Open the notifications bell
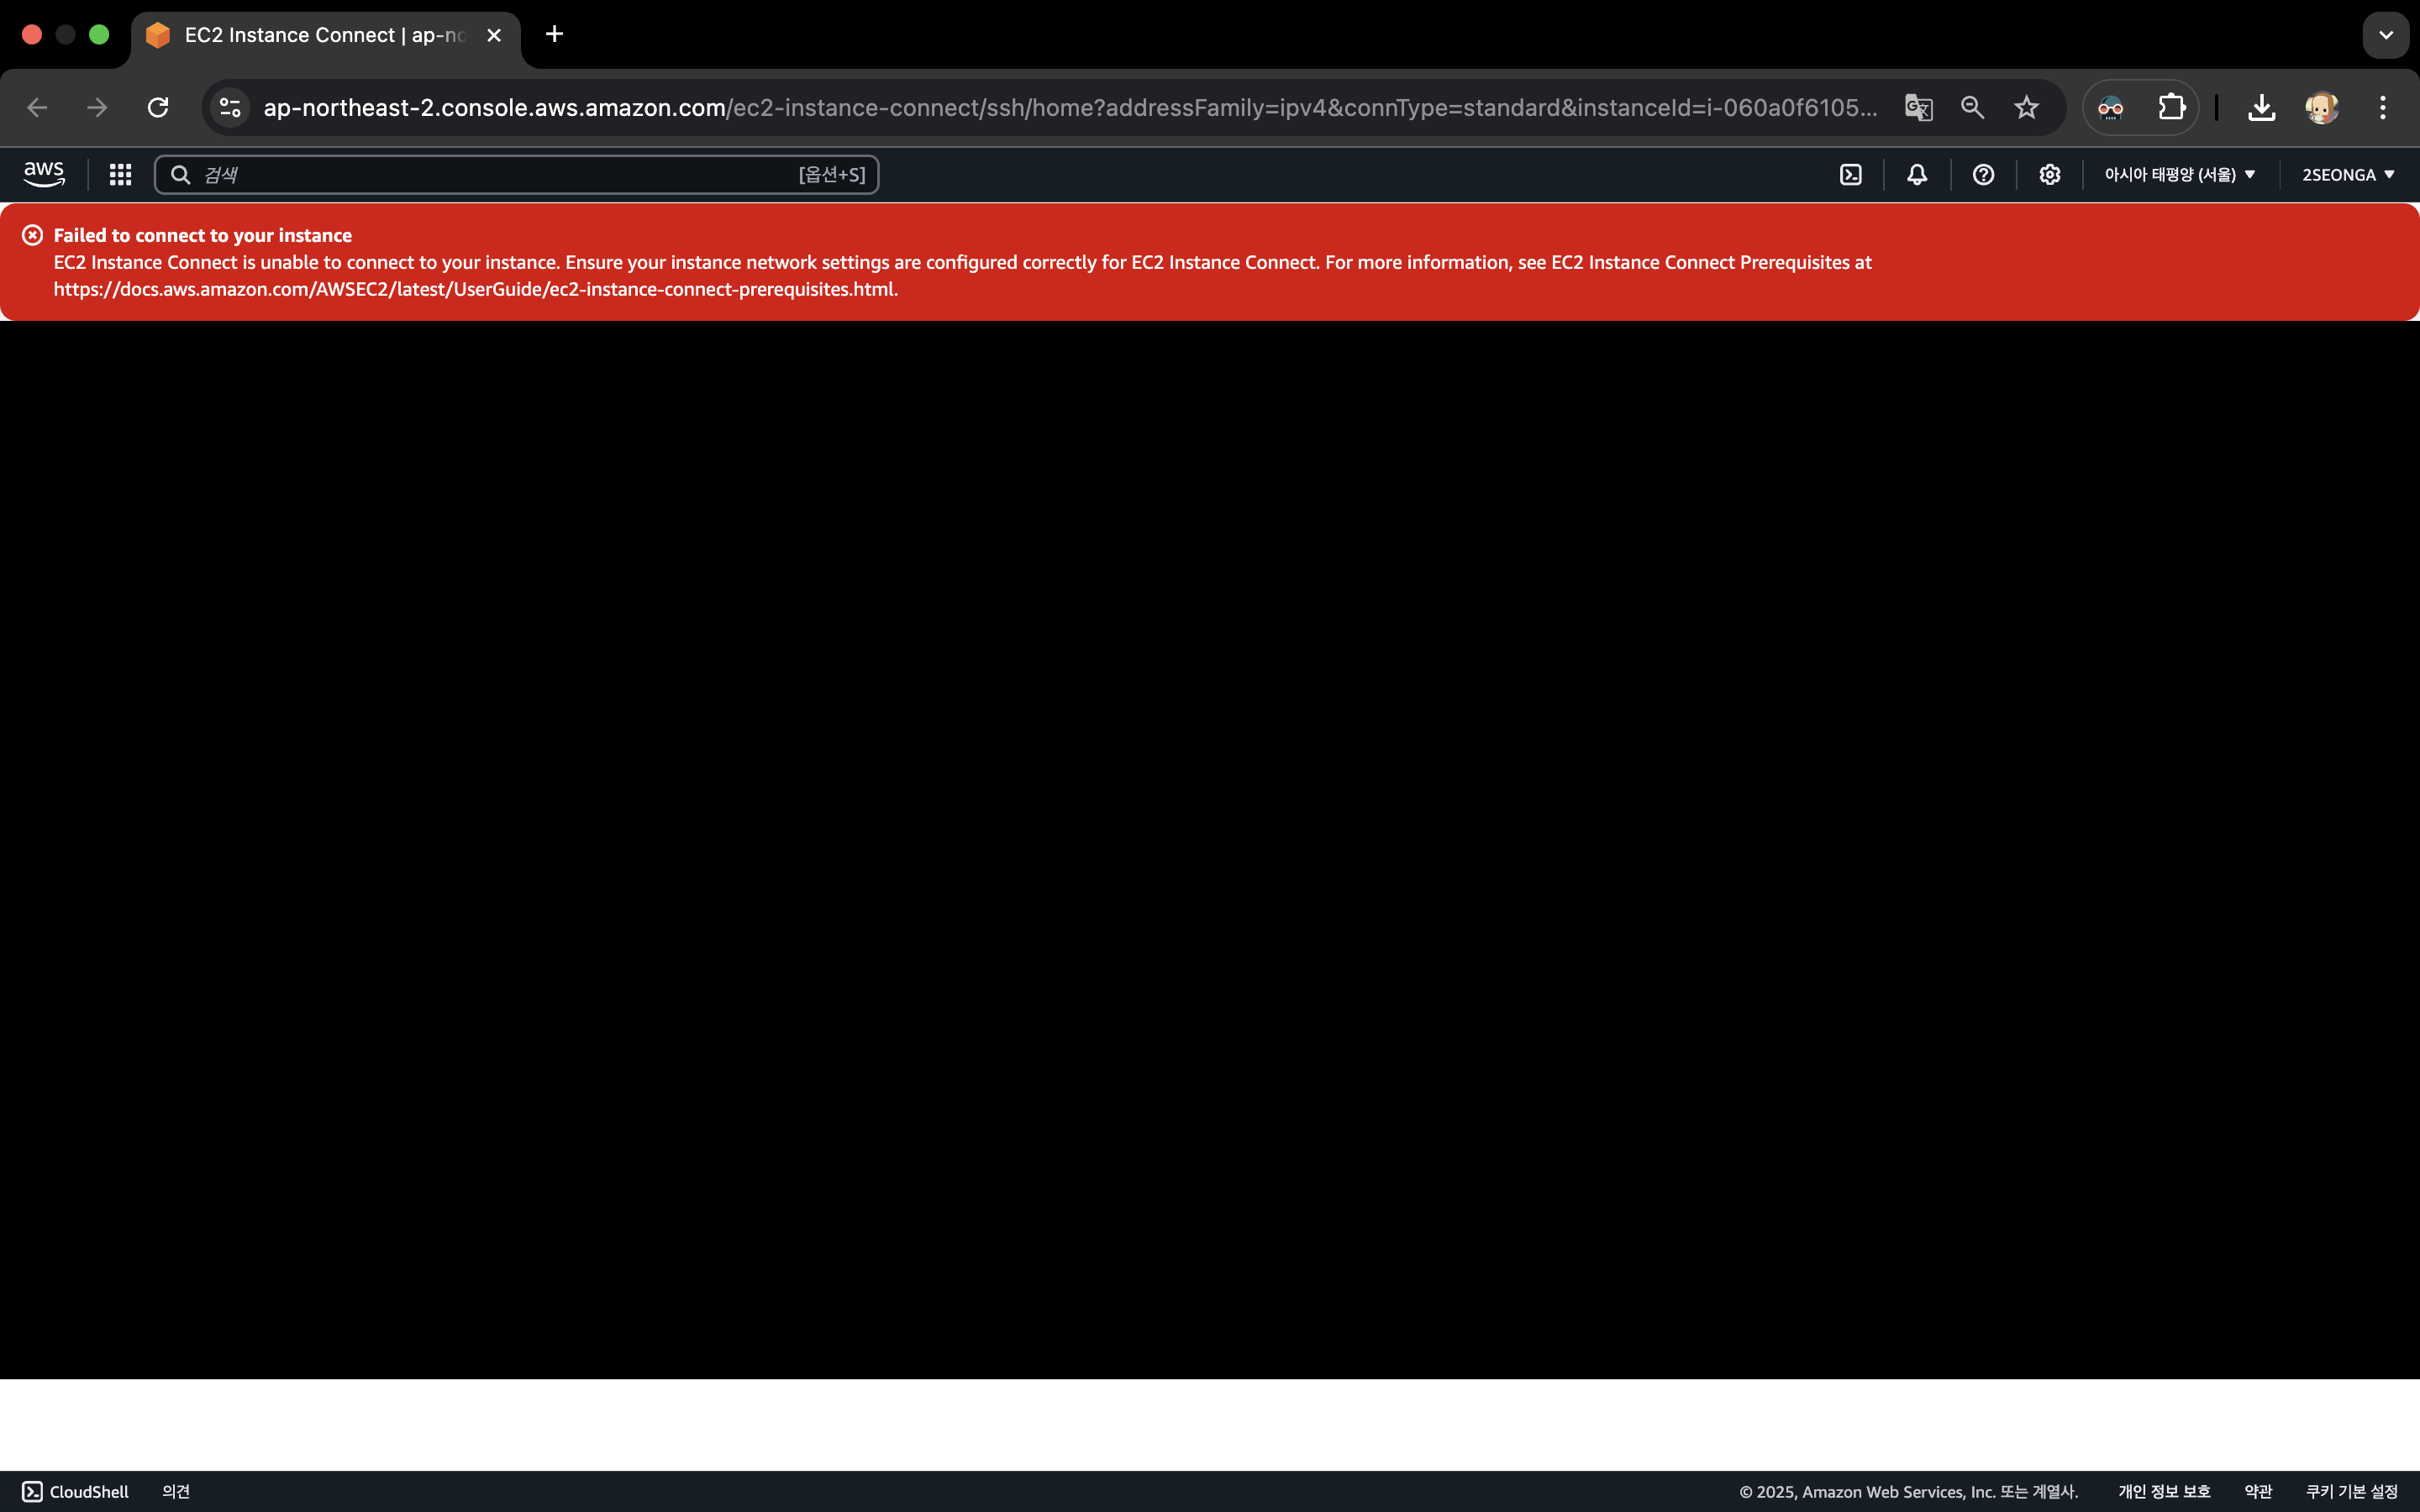The image size is (2420, 1512). (x=1916, y=175)
